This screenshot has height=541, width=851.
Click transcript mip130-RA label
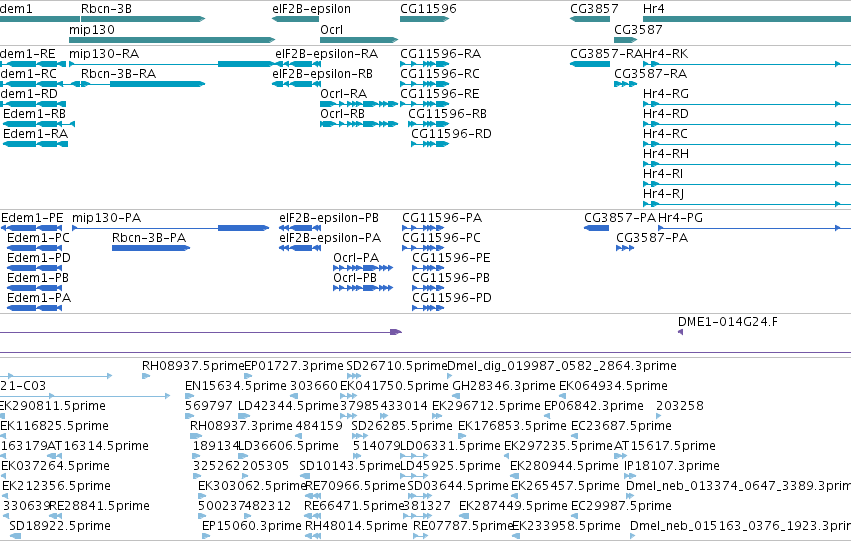(x=104, y=54)
